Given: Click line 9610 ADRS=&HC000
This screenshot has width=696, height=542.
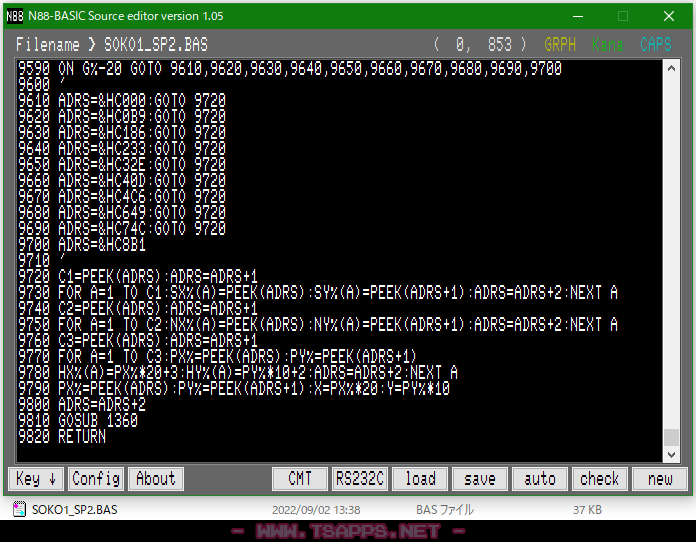Looking at the screenshot, I should click(122, 100).
